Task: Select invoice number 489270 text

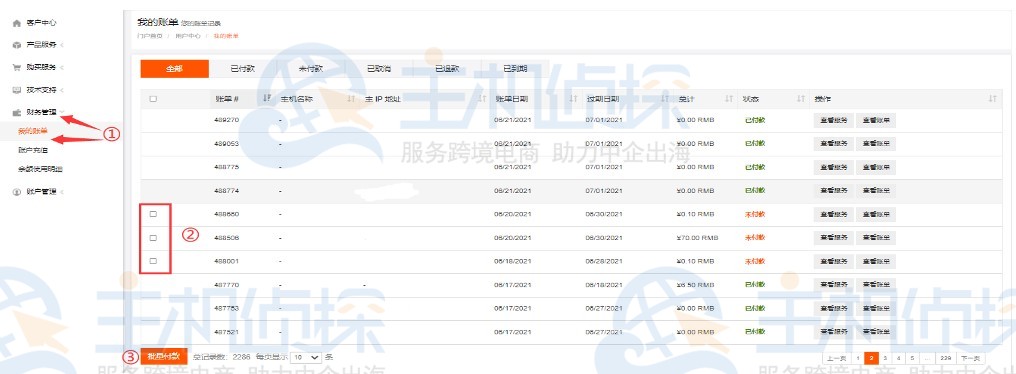Action: [227, 120]
